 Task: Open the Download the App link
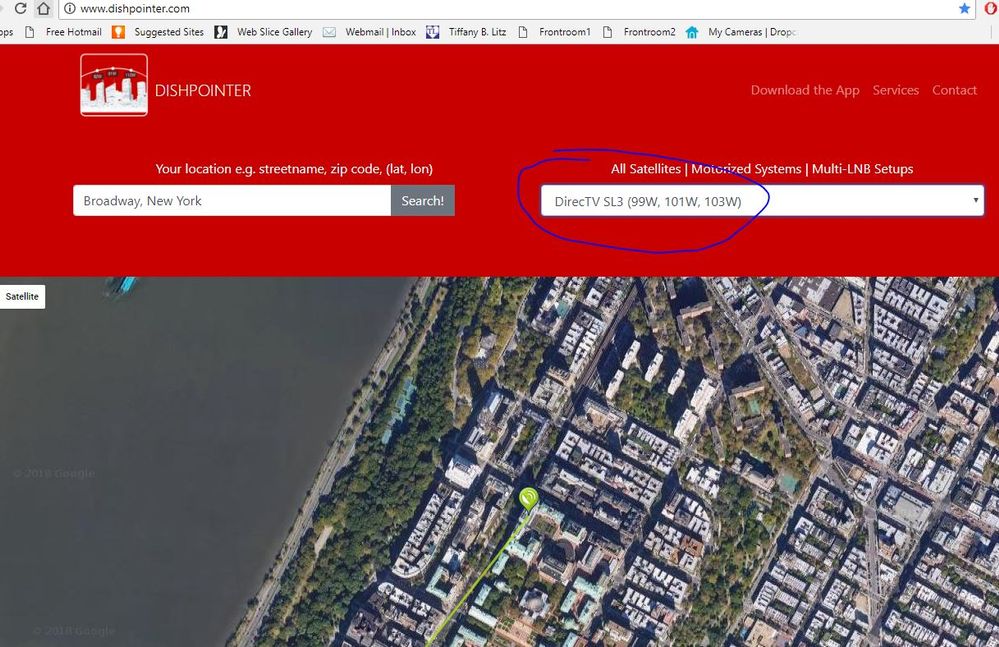[x=805, y=90]
